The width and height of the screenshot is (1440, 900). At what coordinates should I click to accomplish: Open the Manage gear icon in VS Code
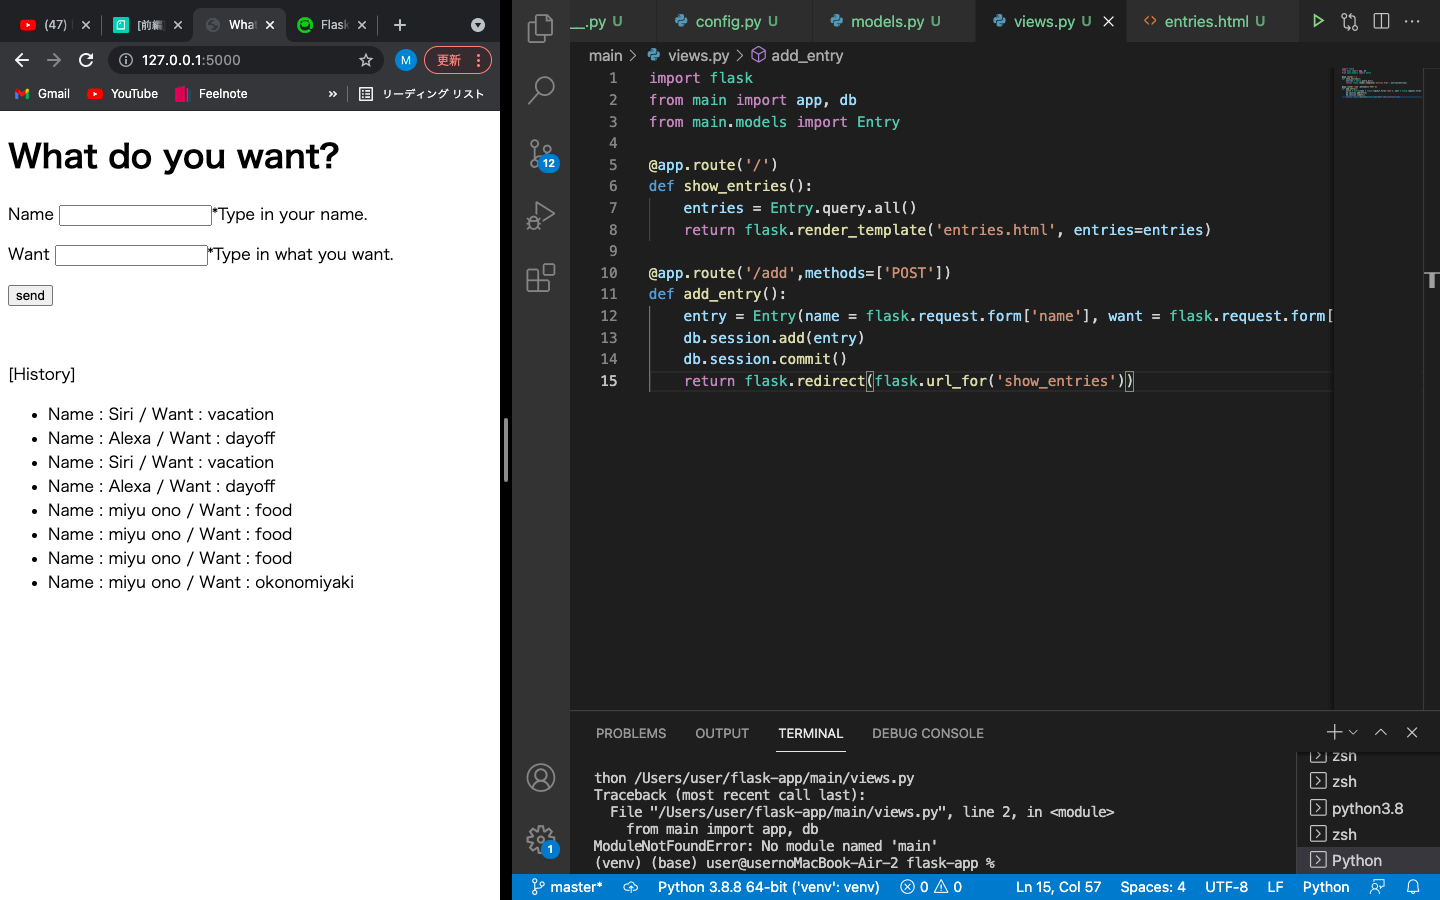540,839
